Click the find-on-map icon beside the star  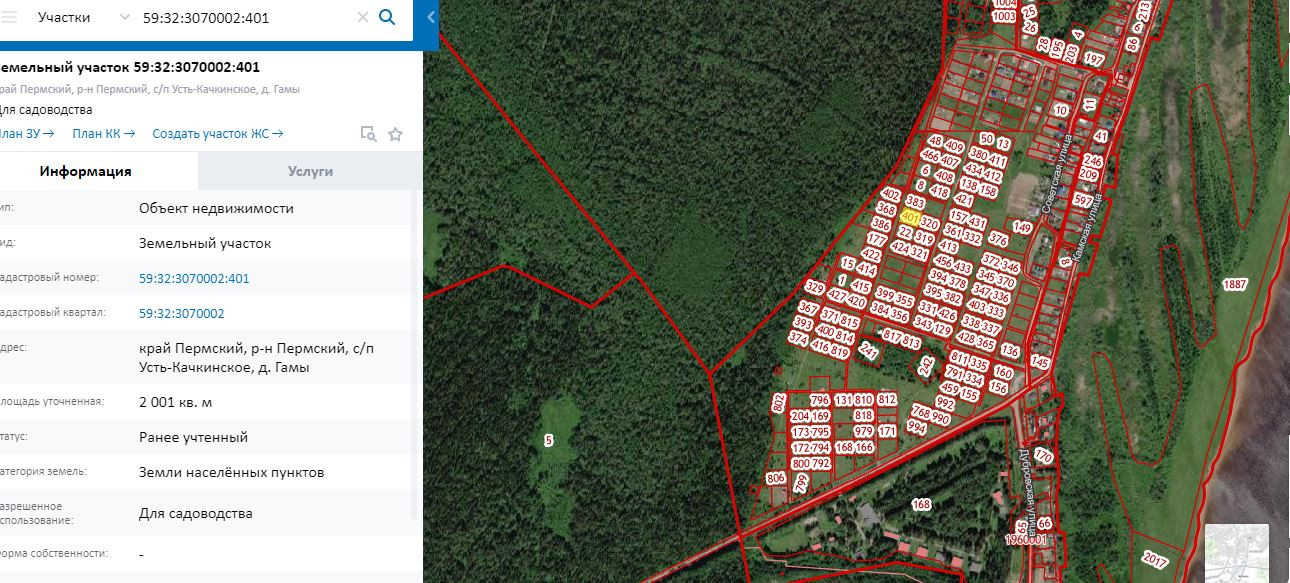point(368,134)
